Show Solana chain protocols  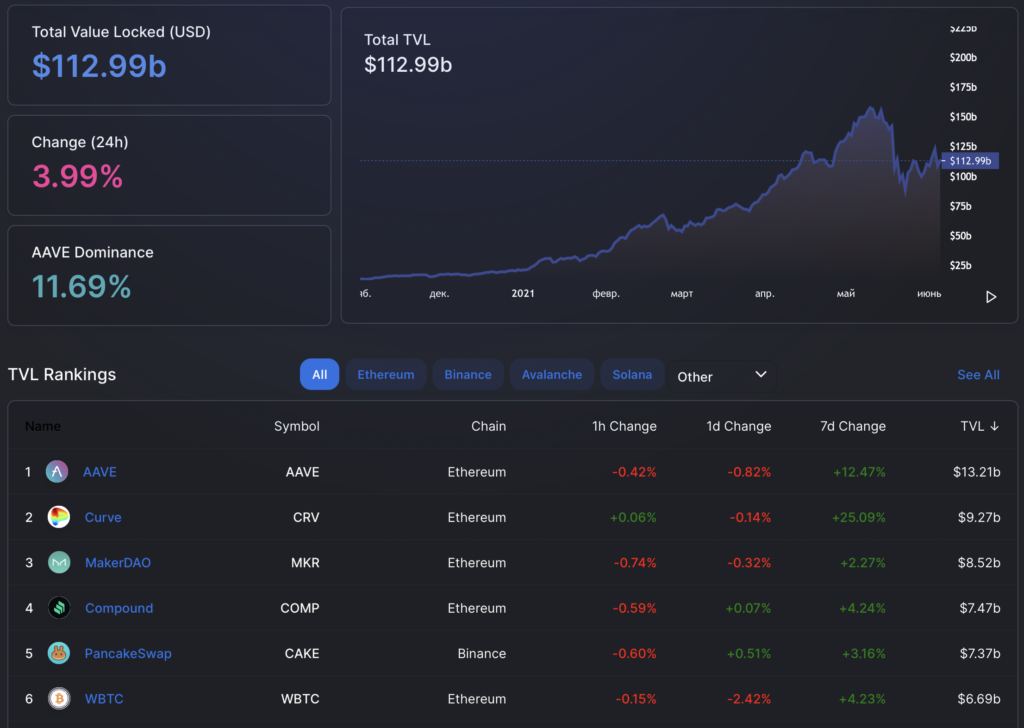pos(632,375)
